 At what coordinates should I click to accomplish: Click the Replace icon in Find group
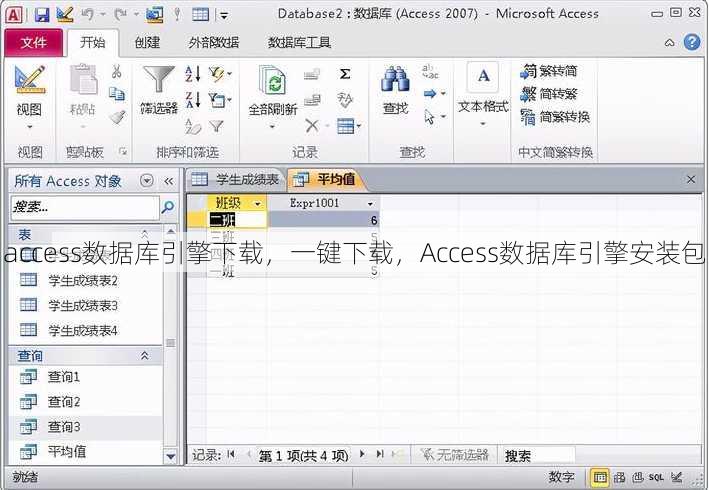click(430, 71)
